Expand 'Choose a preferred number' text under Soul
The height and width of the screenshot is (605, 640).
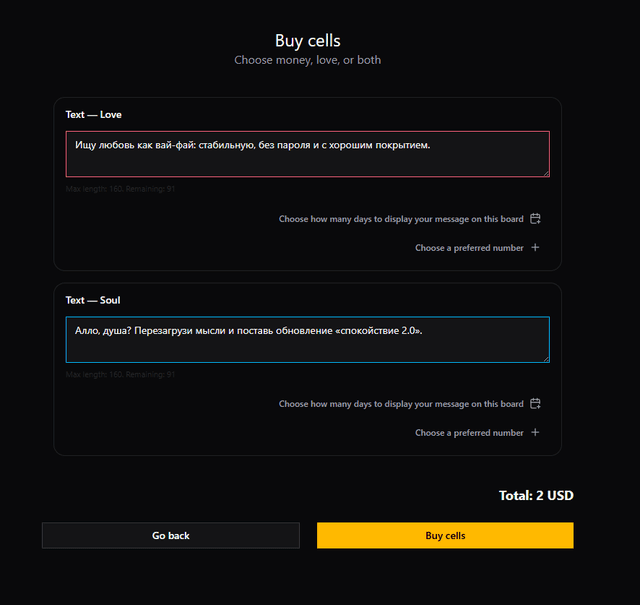(x=469, y=433)
